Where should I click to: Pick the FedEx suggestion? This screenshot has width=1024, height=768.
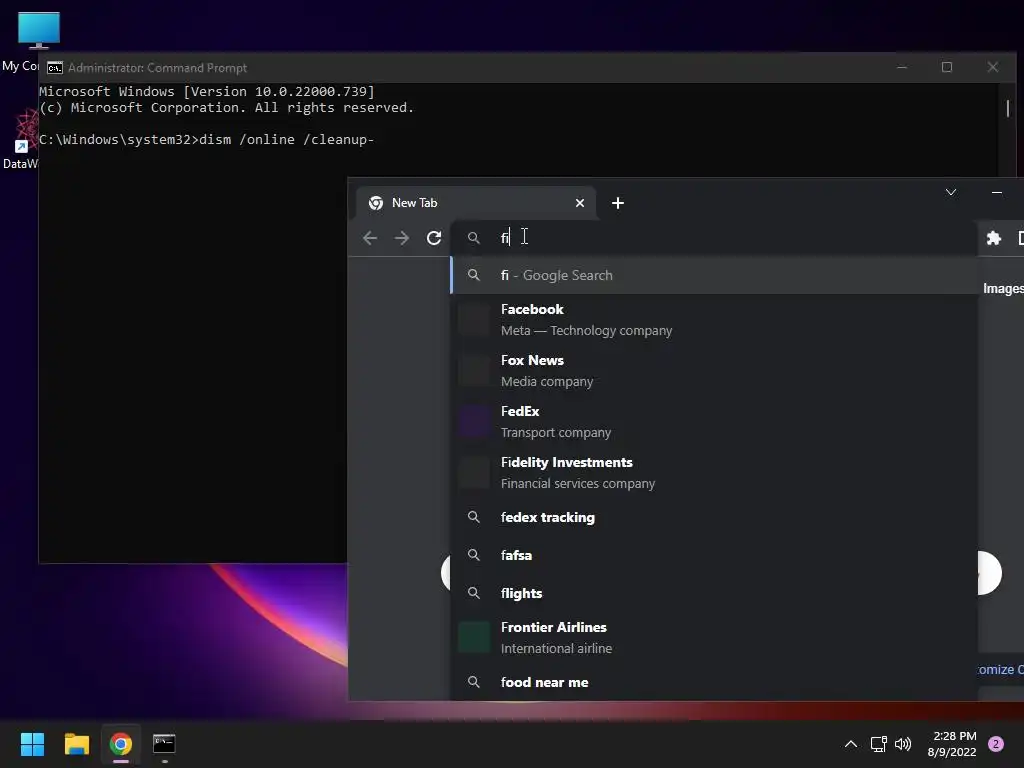click(x=714, y=421)
